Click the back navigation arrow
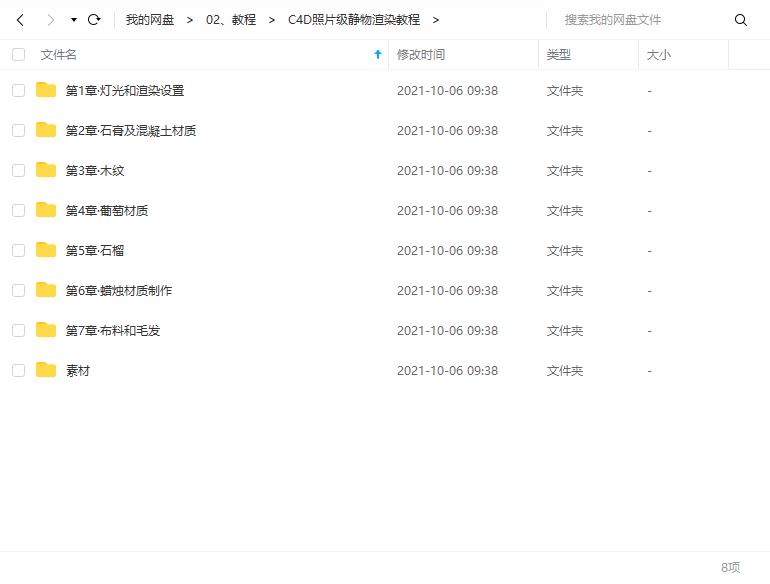The width and height of the screenshot is (770, 584). pos(20,20)
